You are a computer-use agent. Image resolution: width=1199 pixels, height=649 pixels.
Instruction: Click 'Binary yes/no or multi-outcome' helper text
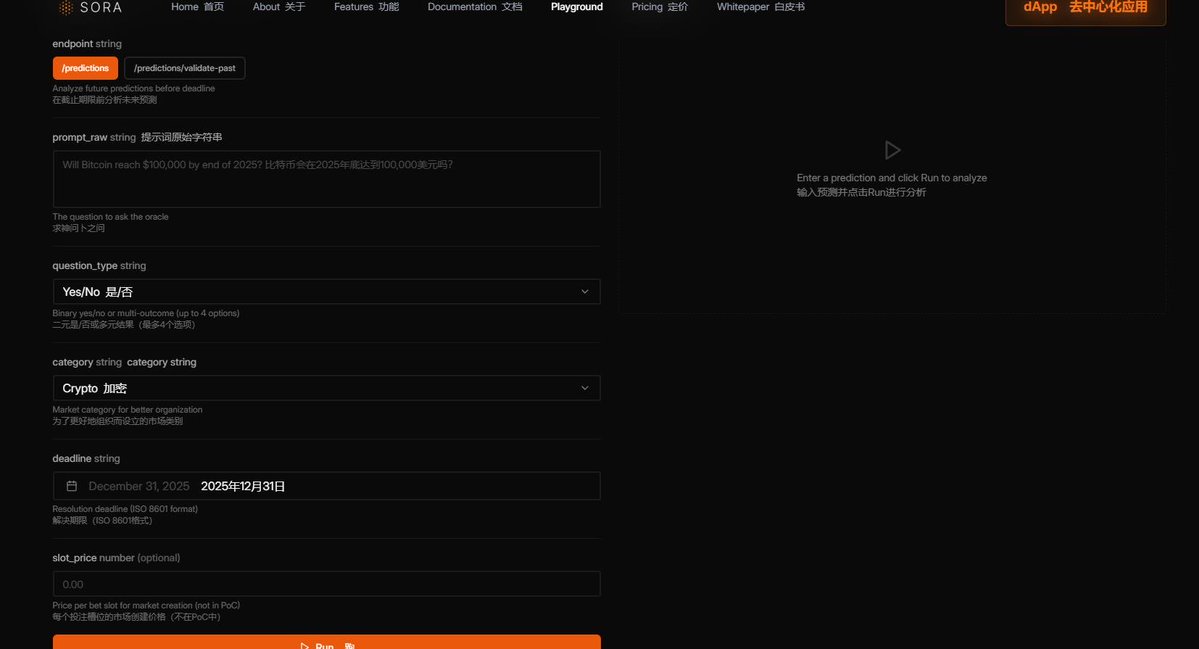[x=146, y=313]
